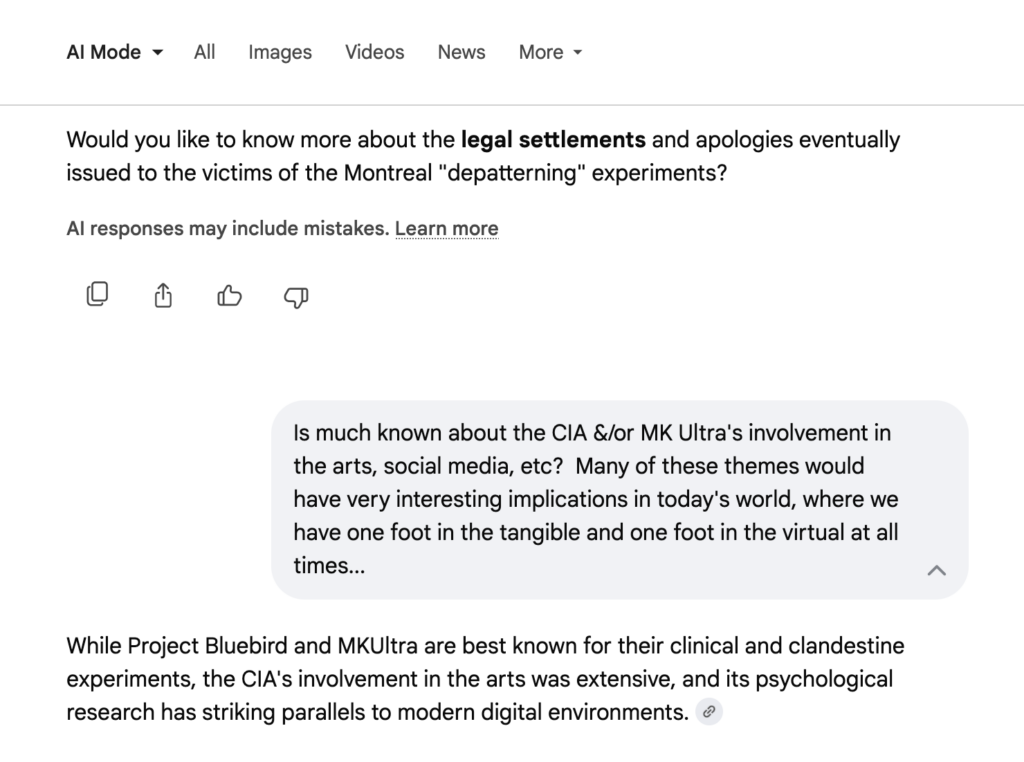
Task: Give the response a thumbs down
Action: pos(297,296)
